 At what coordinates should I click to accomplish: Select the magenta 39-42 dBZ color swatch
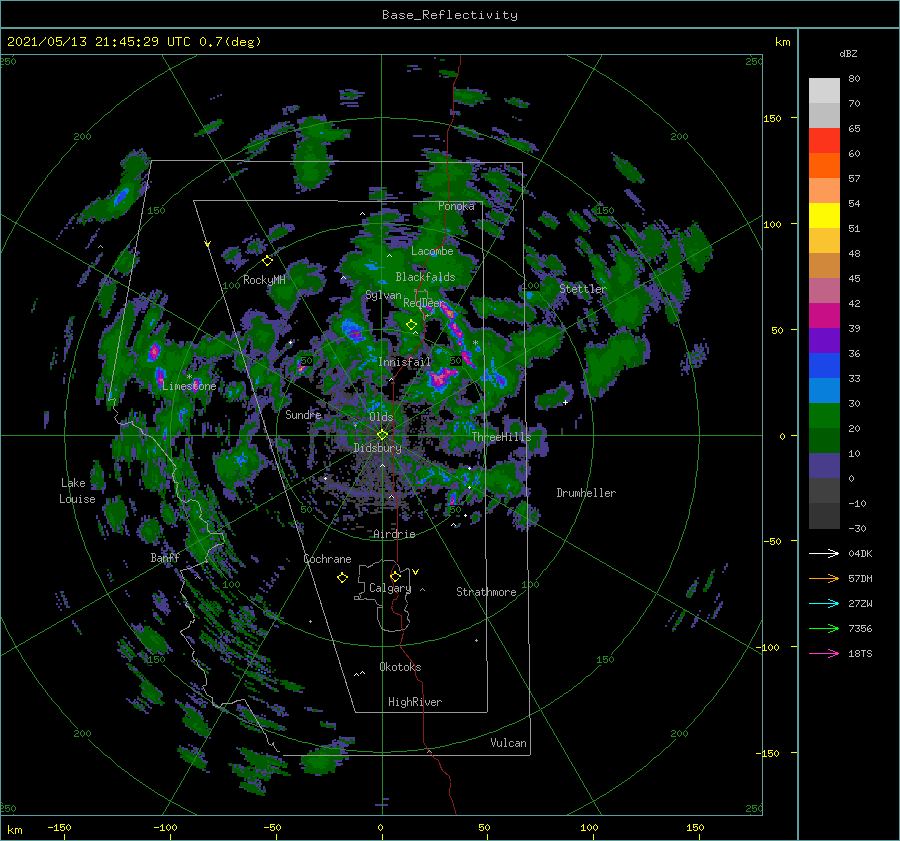pyautogui.click(x=824, y=316)
